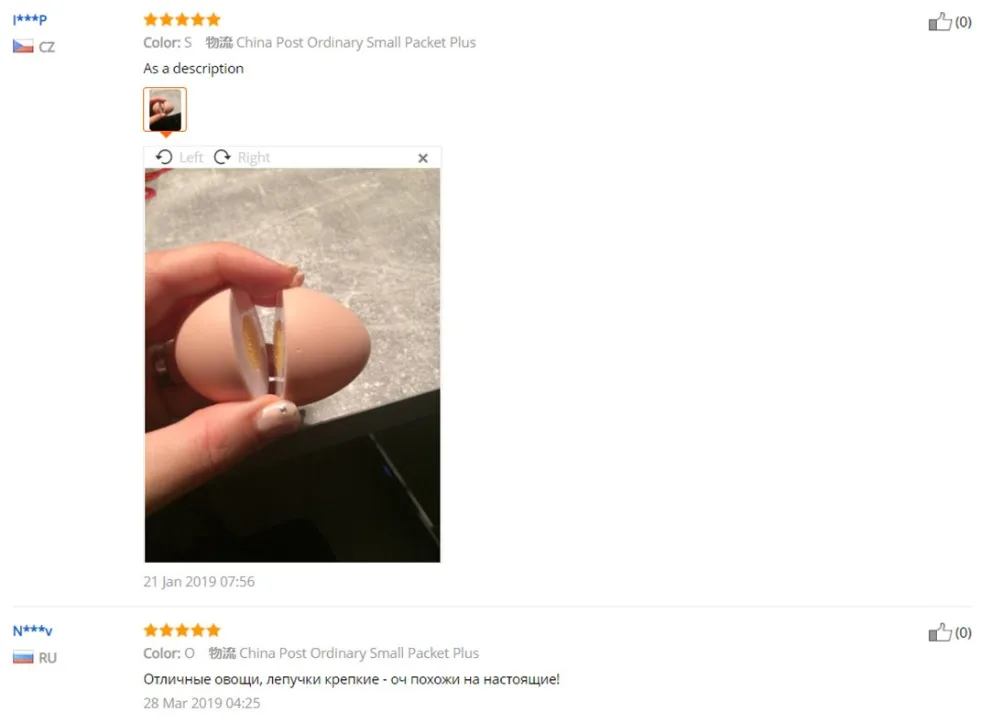Viewport: 1000px width, 723px height.
Task: Click the 21 Jan 2019 review date
Action: pyautogui.click(x=199, y=581)
